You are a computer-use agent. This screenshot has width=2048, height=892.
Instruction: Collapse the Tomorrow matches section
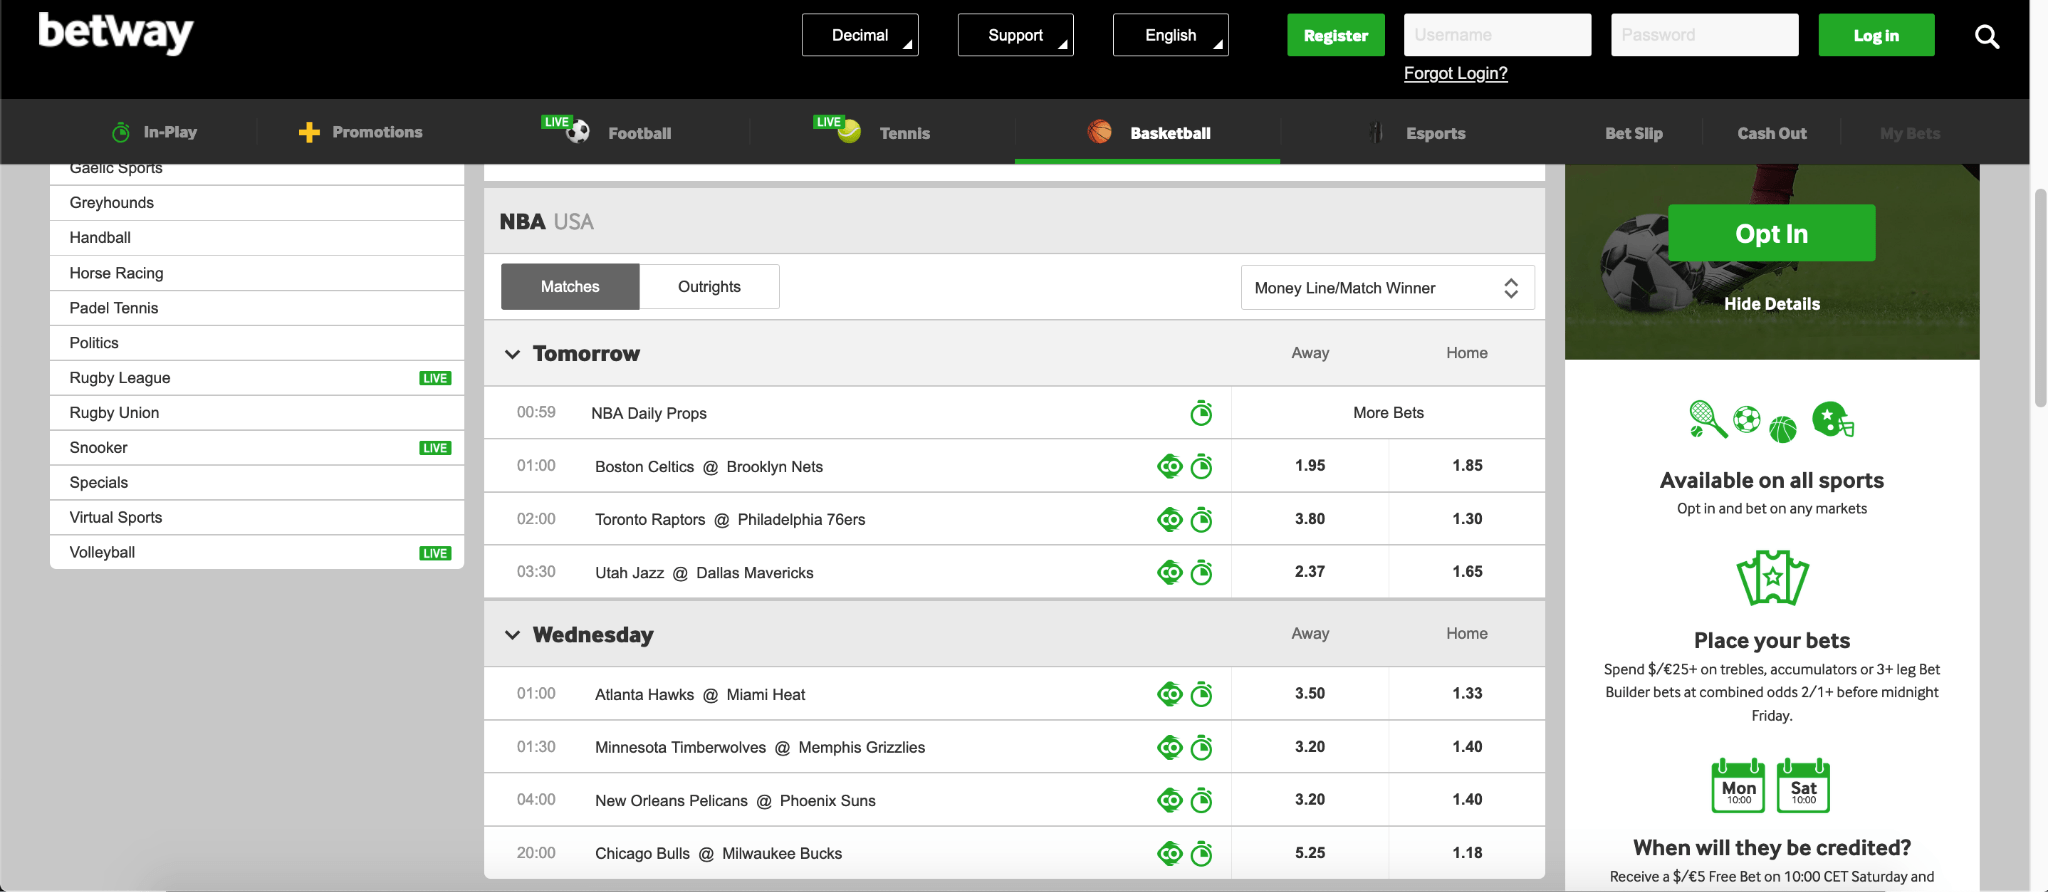click(x=512, y=354)
